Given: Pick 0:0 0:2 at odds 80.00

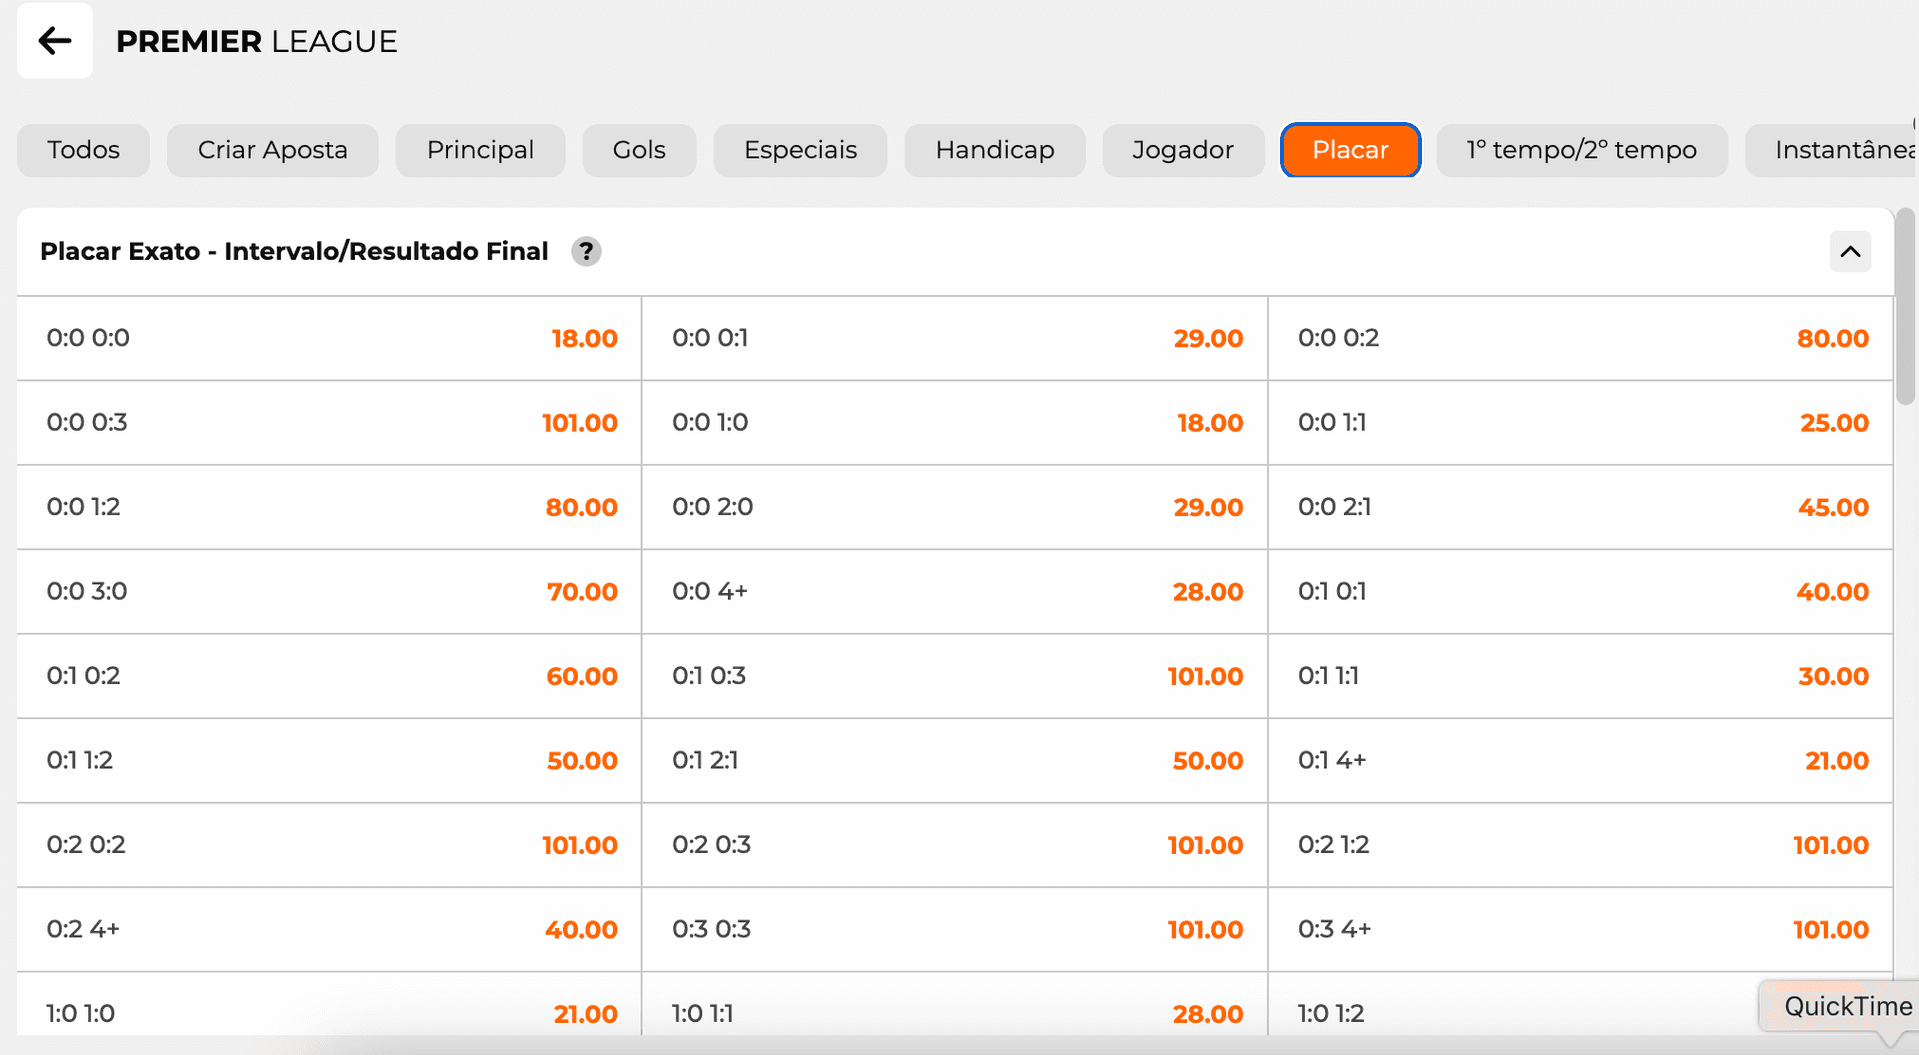Looking at the screenshot, I should [x=1581, y=338].
